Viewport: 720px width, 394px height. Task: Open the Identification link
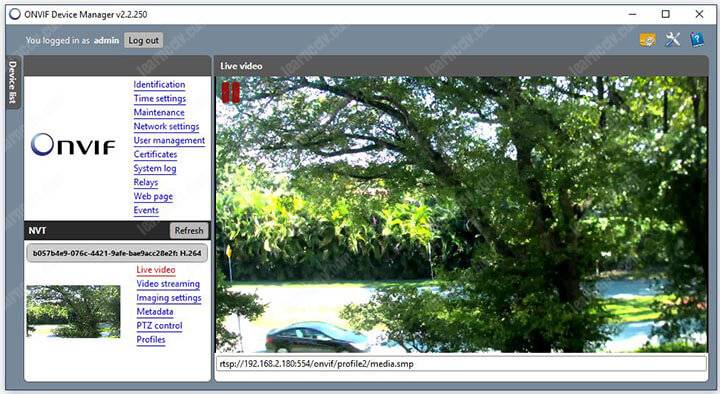pyautogui.click(x=159, y=84)
